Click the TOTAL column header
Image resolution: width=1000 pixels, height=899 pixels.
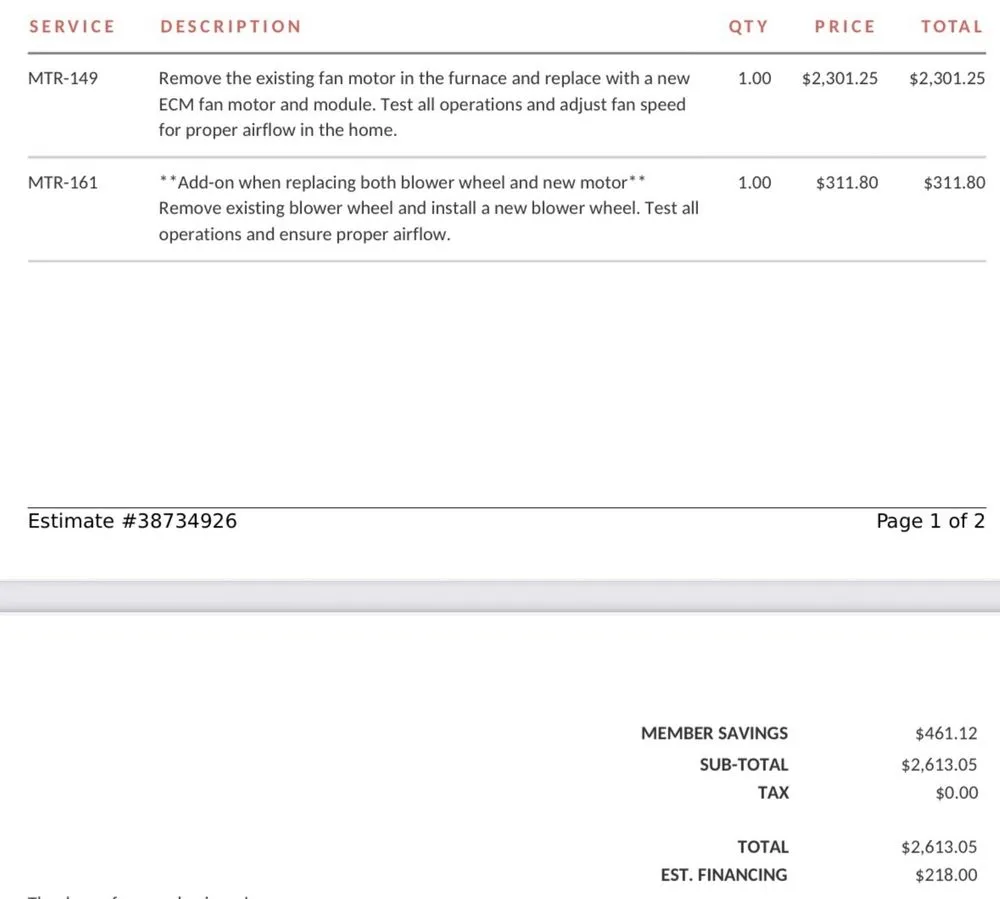952,27
